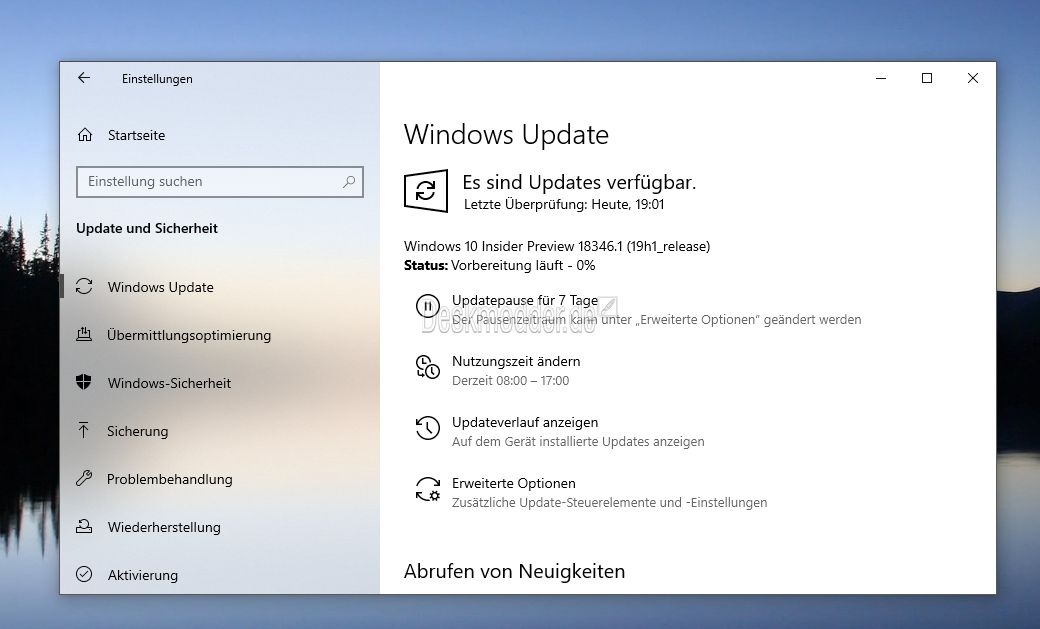Click the Startseite home icon
The image size is (1040, 629).
[x=85, y=135]
